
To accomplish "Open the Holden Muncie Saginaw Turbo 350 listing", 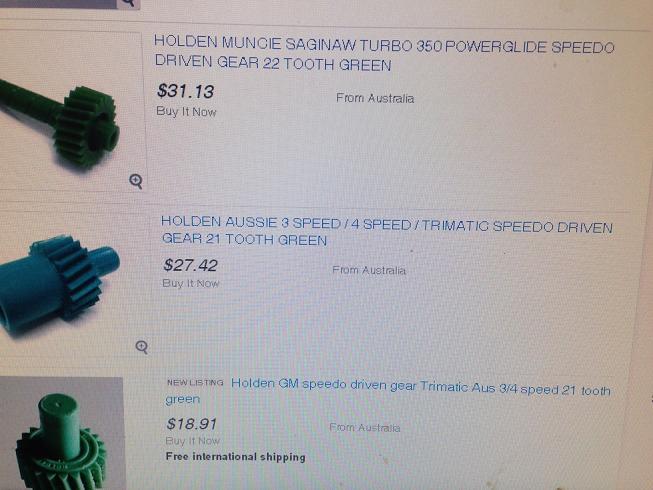I will tap(384, 53).
